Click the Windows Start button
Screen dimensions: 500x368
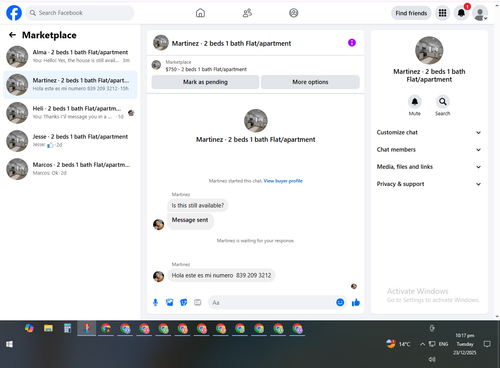pos(9,344)
